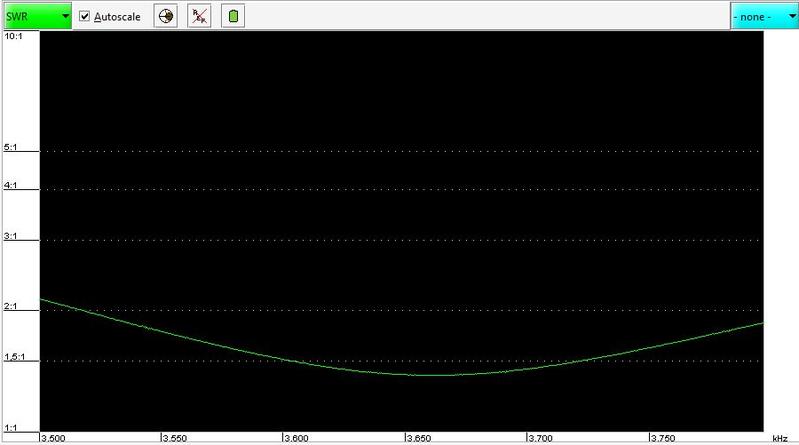The height and width of the screenshot is (445, 799).
Task: Open the SWR trace type dropdown
Action: tap(37, 16)
